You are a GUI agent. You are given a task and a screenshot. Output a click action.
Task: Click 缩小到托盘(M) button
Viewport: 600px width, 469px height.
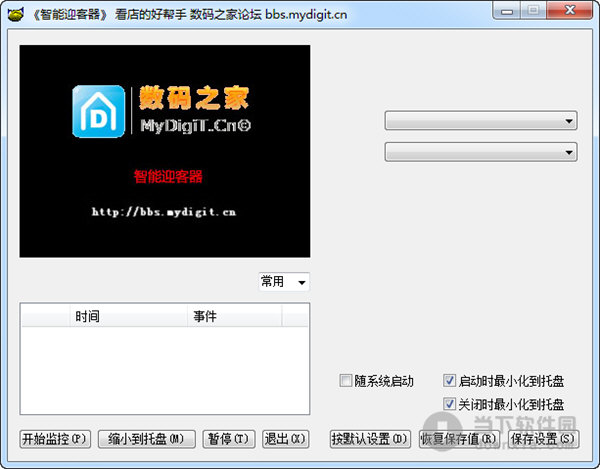coord(147,439)
